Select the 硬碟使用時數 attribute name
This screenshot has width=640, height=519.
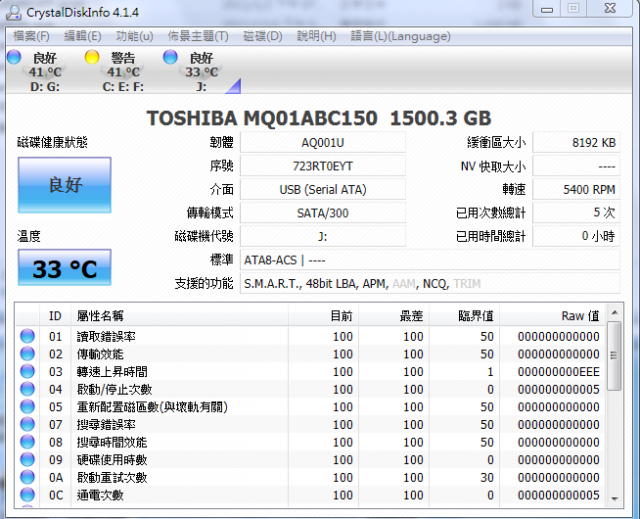(112, 459)
